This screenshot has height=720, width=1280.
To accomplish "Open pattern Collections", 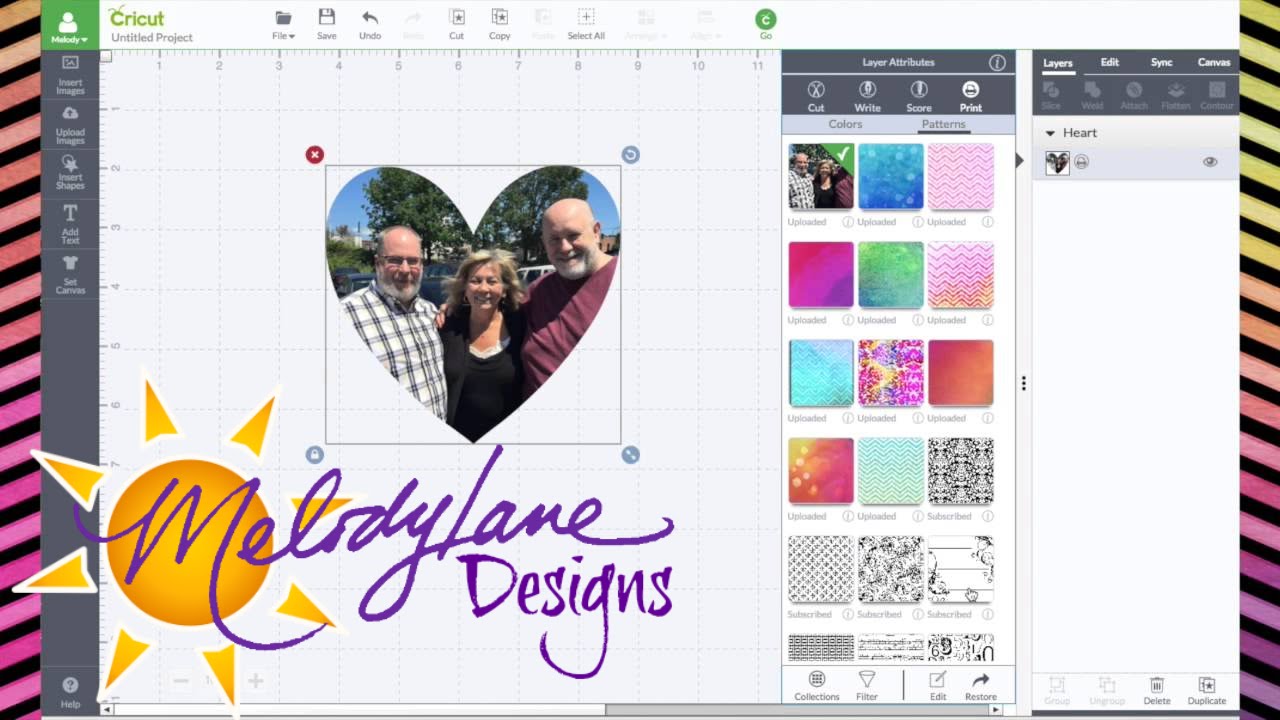I will [x=817, y=686].
